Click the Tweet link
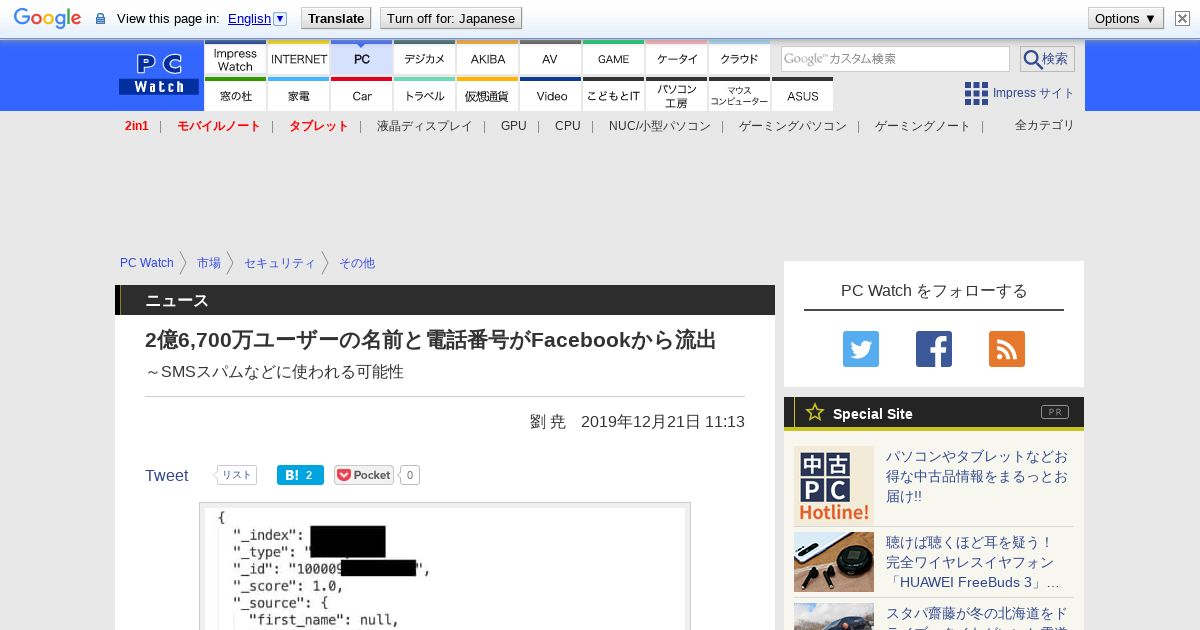 [x=167, y=476]
